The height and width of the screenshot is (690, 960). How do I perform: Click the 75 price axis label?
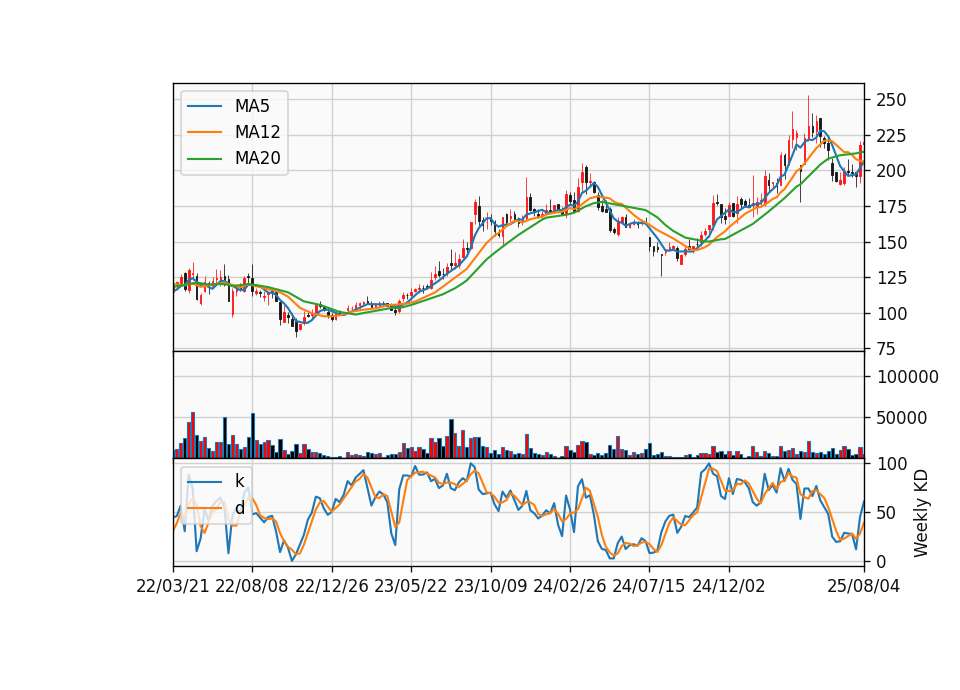886,349
